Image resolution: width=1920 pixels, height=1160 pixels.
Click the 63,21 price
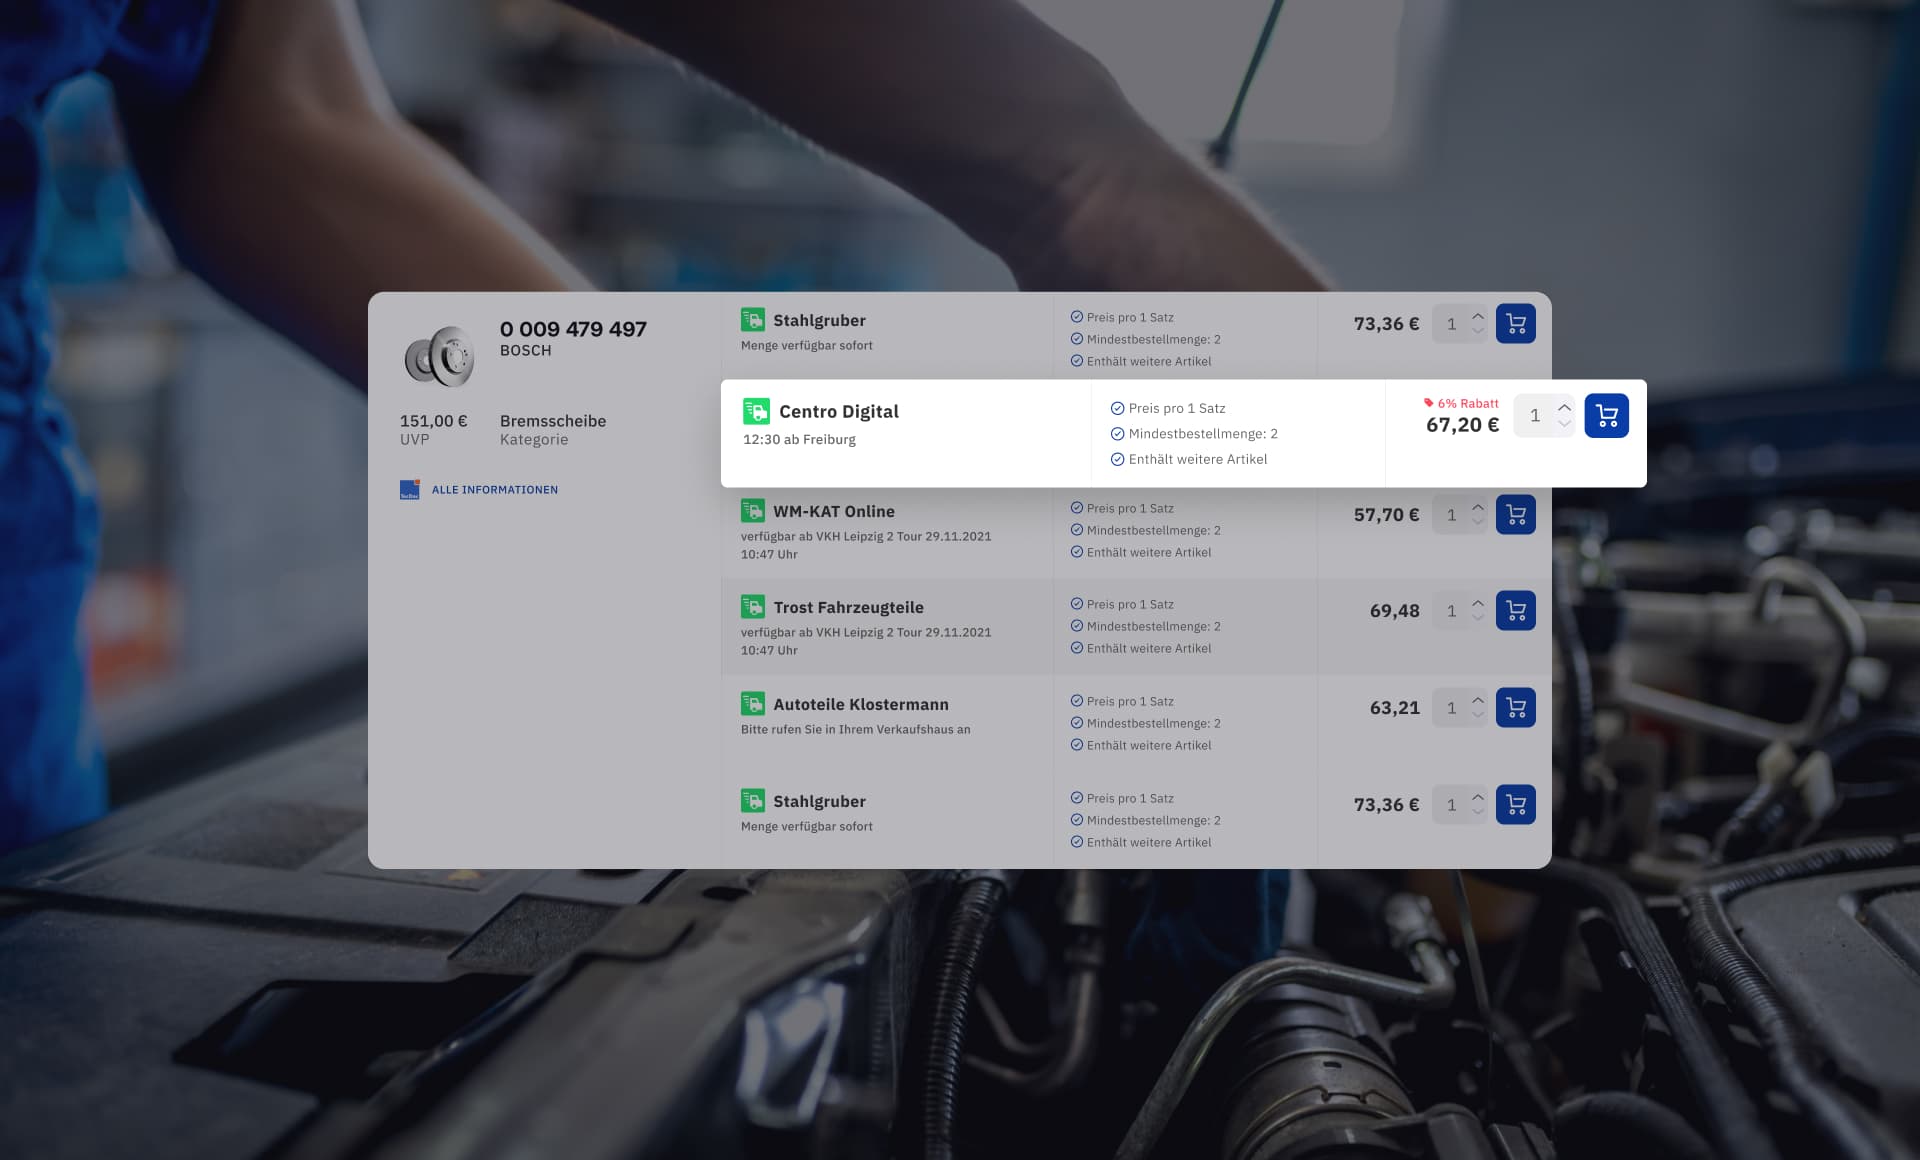coord(1394,708)
